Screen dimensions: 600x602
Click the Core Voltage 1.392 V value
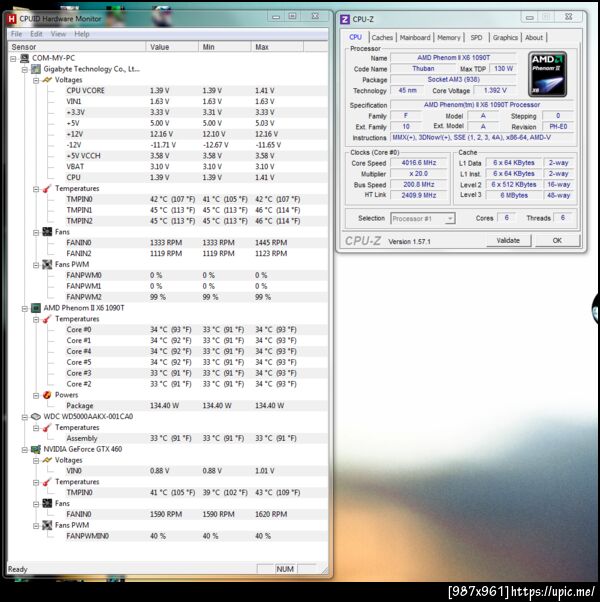pyautogui.click(x=495, y=90)
